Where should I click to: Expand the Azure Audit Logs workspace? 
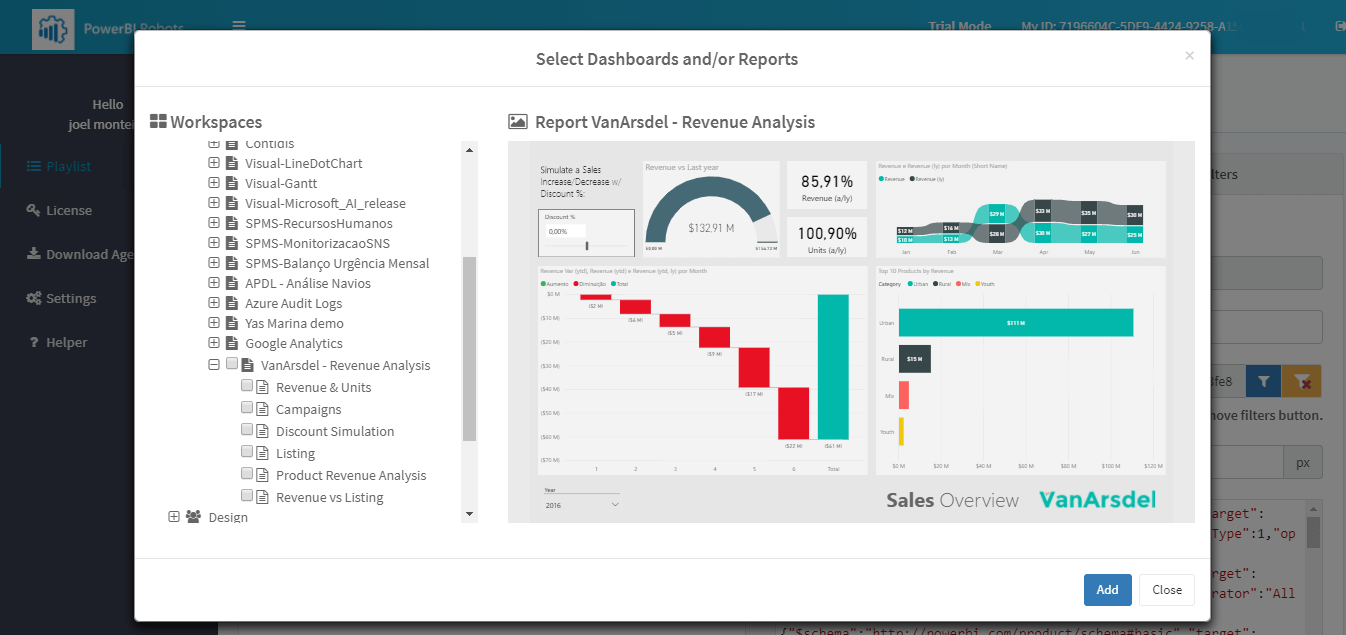click(212, 303)
